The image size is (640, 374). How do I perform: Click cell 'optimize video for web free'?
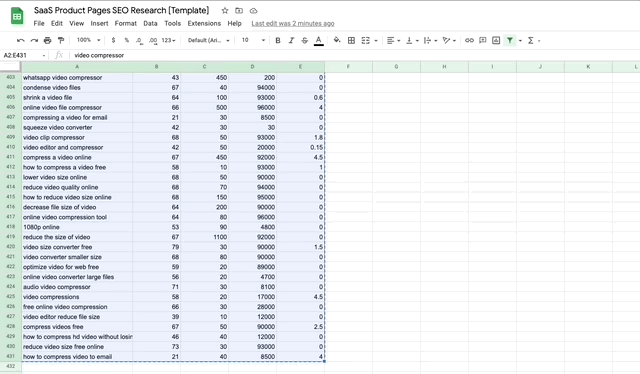coord(77,267)
